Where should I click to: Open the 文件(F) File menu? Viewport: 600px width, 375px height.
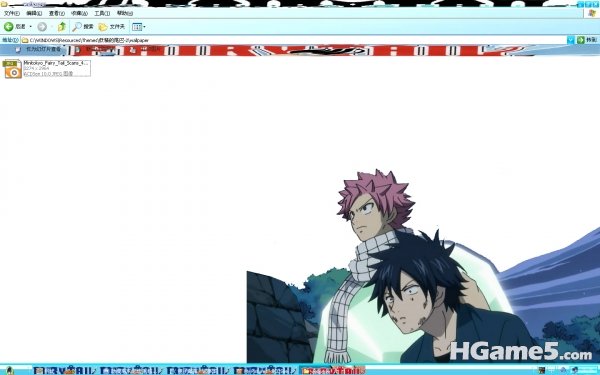pos(11,13)
